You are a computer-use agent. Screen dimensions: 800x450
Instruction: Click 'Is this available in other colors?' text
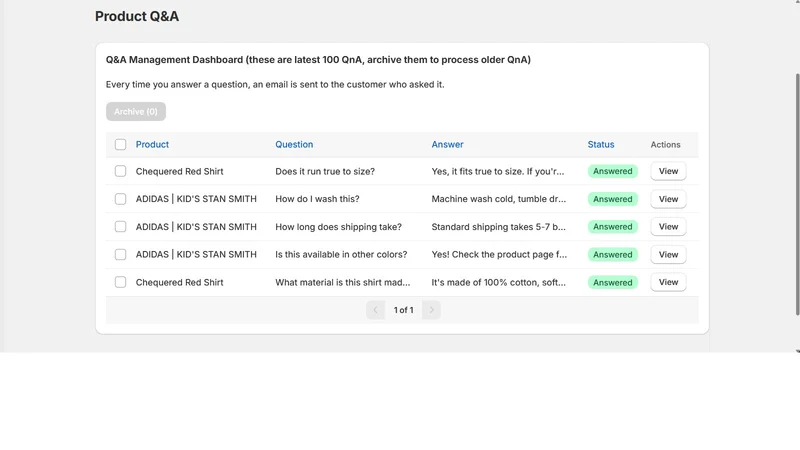(341, 255)
